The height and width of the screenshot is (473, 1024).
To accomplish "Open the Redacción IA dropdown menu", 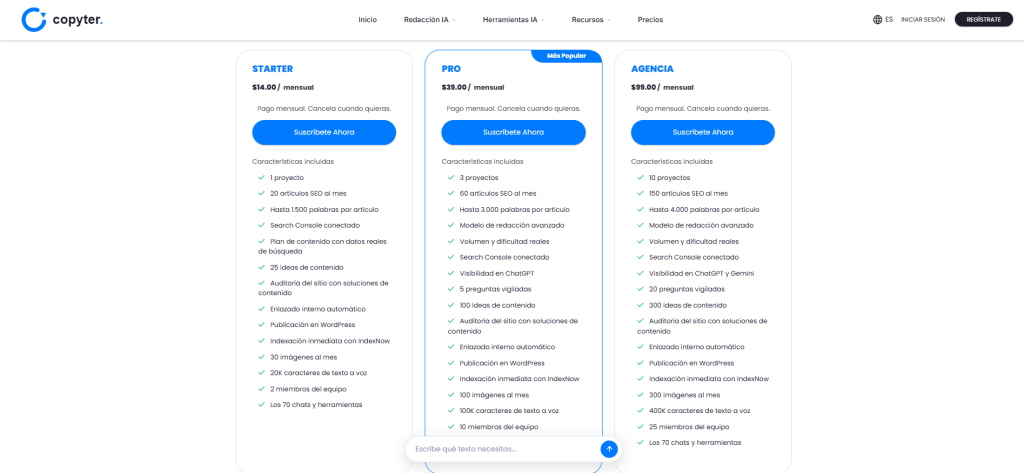I will pos(429,20).
